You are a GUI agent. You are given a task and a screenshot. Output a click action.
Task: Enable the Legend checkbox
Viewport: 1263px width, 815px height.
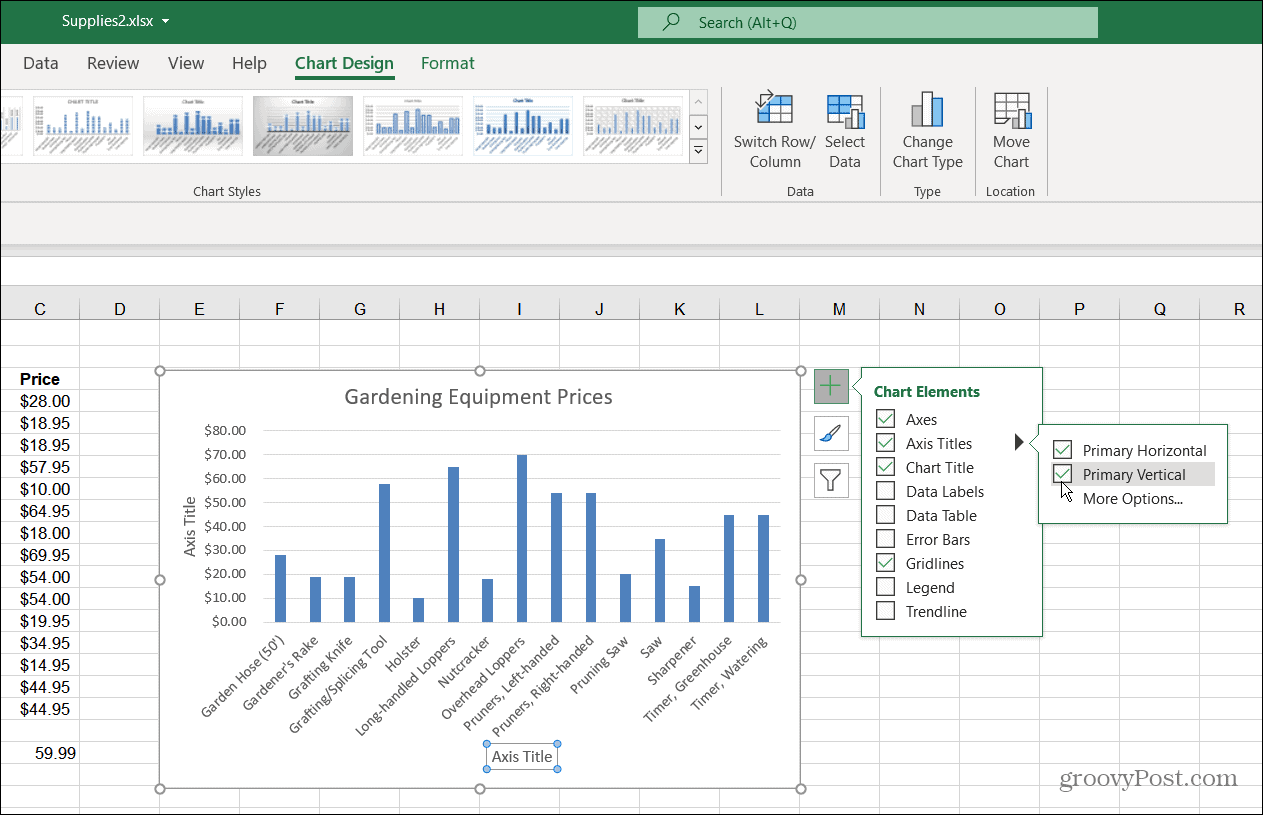tap(885, 587)
